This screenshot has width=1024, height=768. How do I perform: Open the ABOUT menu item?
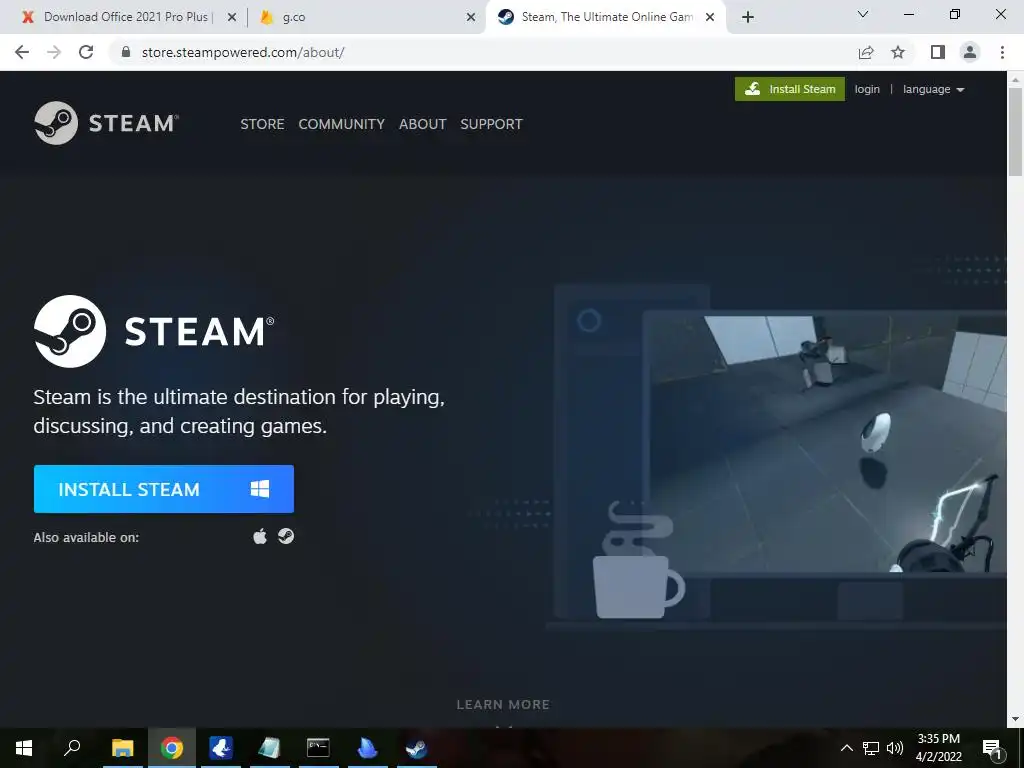423,124
